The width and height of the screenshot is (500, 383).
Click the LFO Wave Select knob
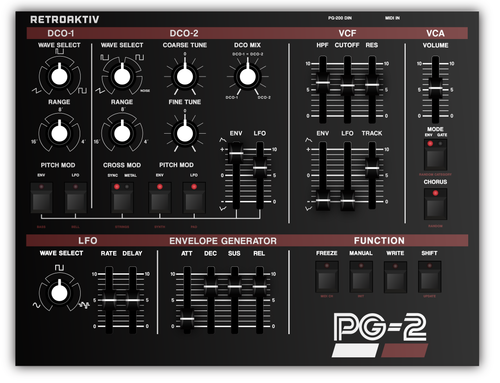point(59,292)
